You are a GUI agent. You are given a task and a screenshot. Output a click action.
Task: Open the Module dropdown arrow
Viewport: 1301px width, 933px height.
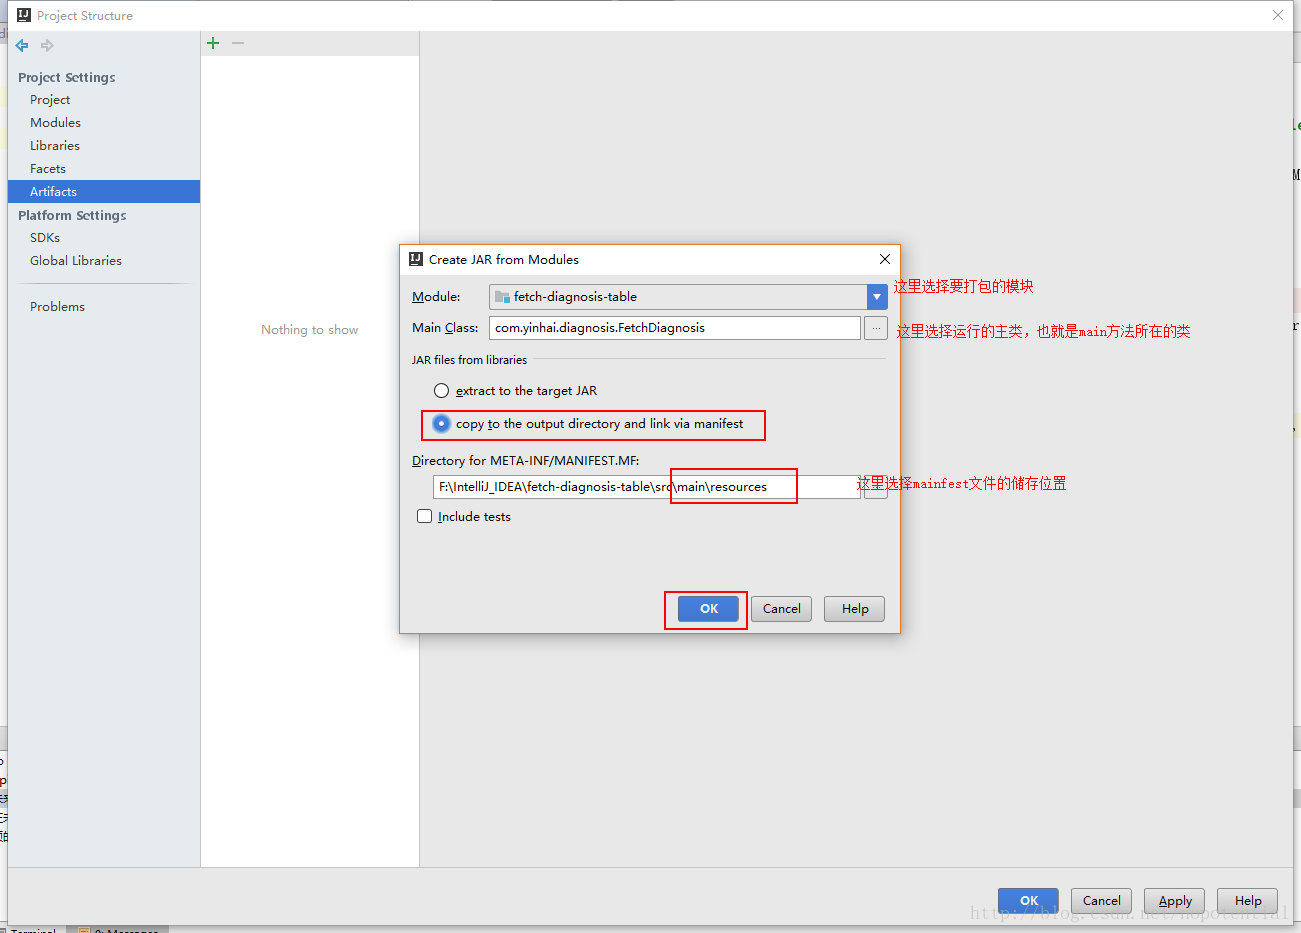pyautogui.click(x=877, y=297)
